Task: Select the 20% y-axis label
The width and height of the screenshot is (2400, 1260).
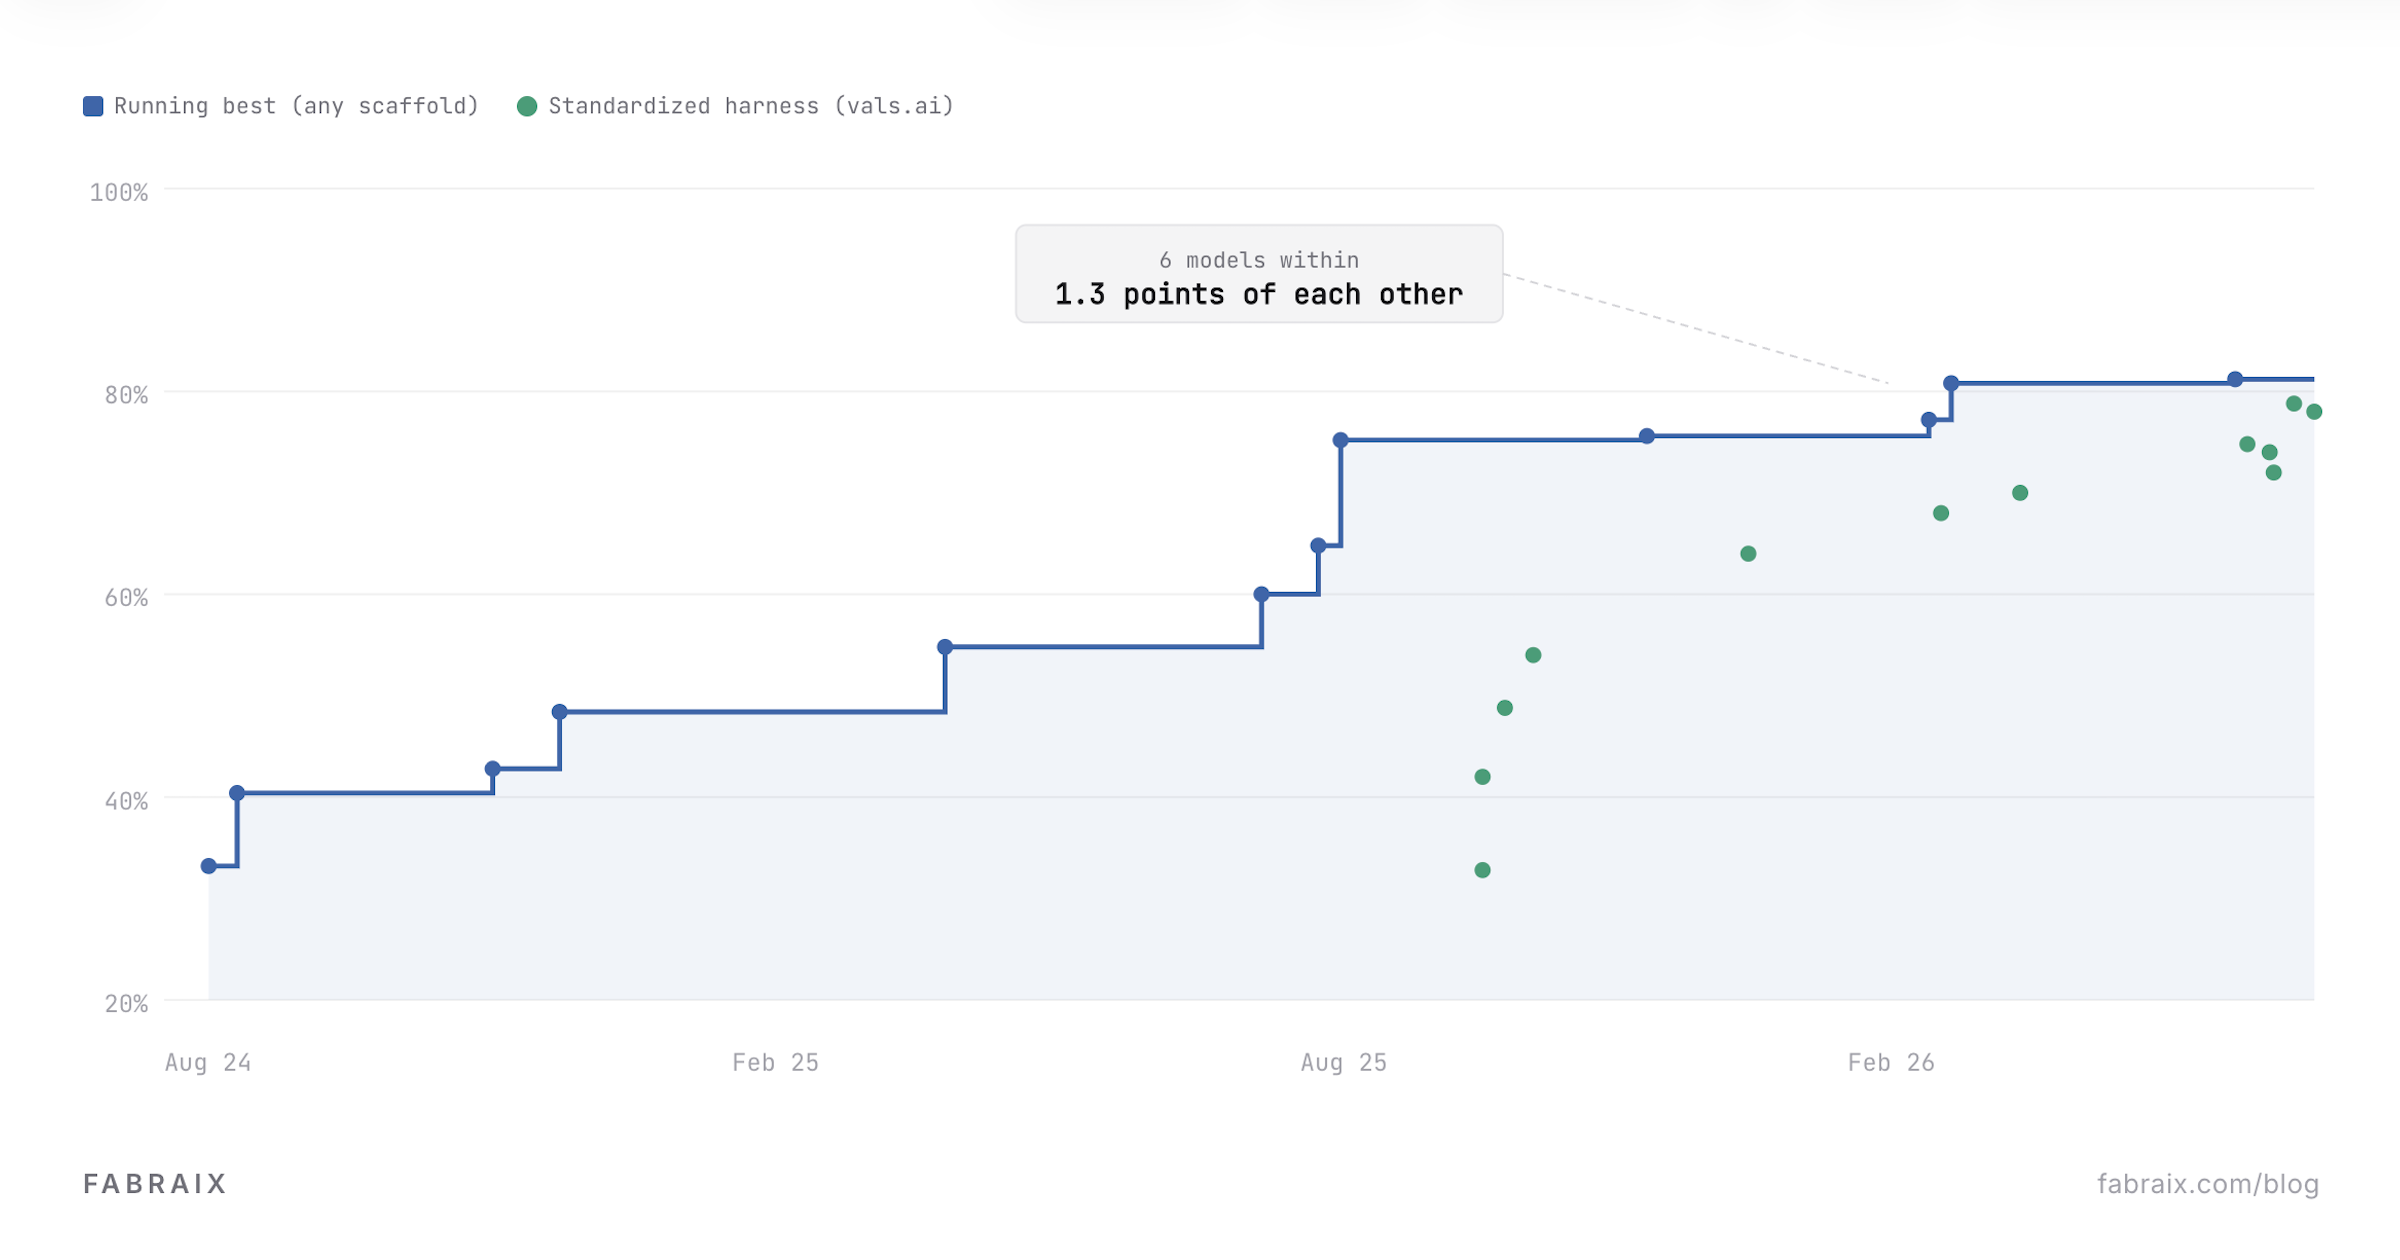Action: point(126,1004)
